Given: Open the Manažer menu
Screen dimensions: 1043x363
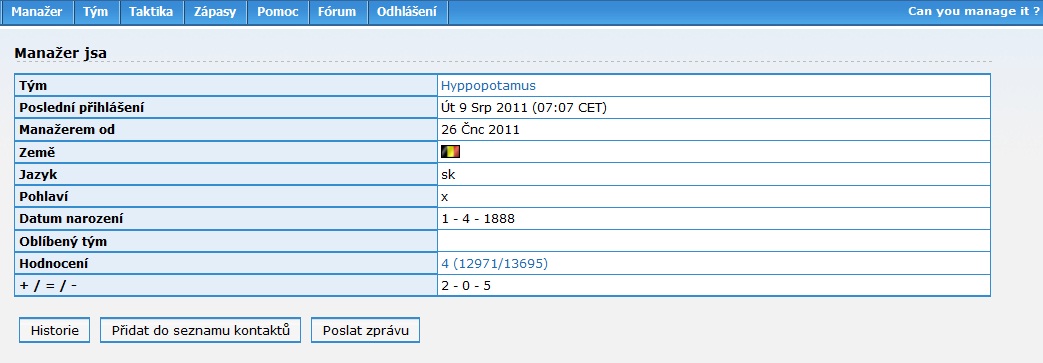Looking at the screenshot, I should coord(37,11).
